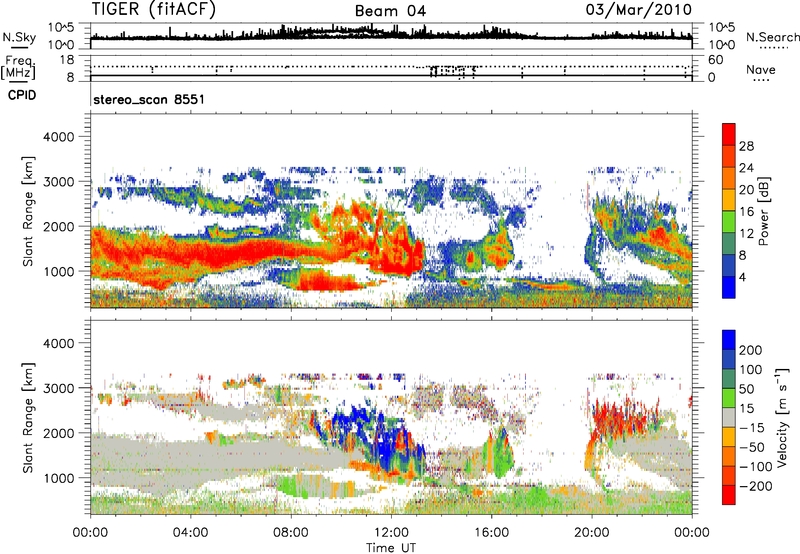
Task: Click the '4000' tick on power panel
Action: tap(58, 137)
